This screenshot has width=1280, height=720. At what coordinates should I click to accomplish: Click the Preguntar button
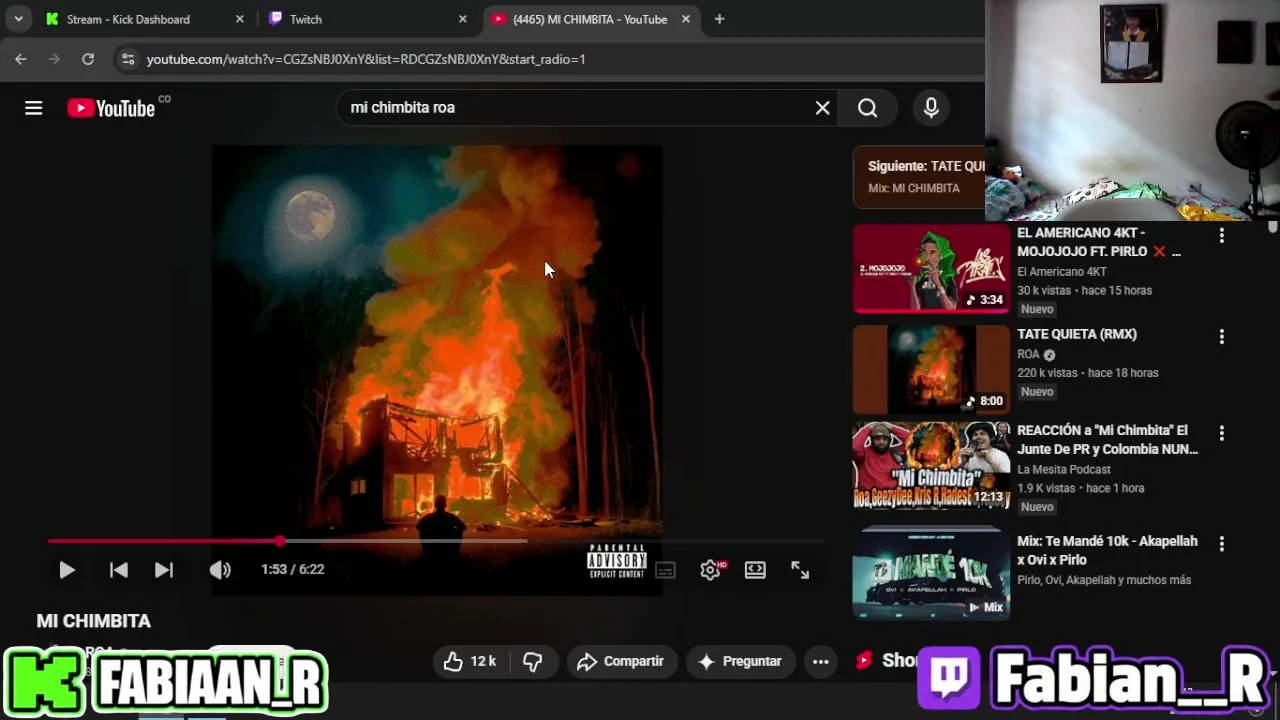pyautogui.click(x=740, y=661)
